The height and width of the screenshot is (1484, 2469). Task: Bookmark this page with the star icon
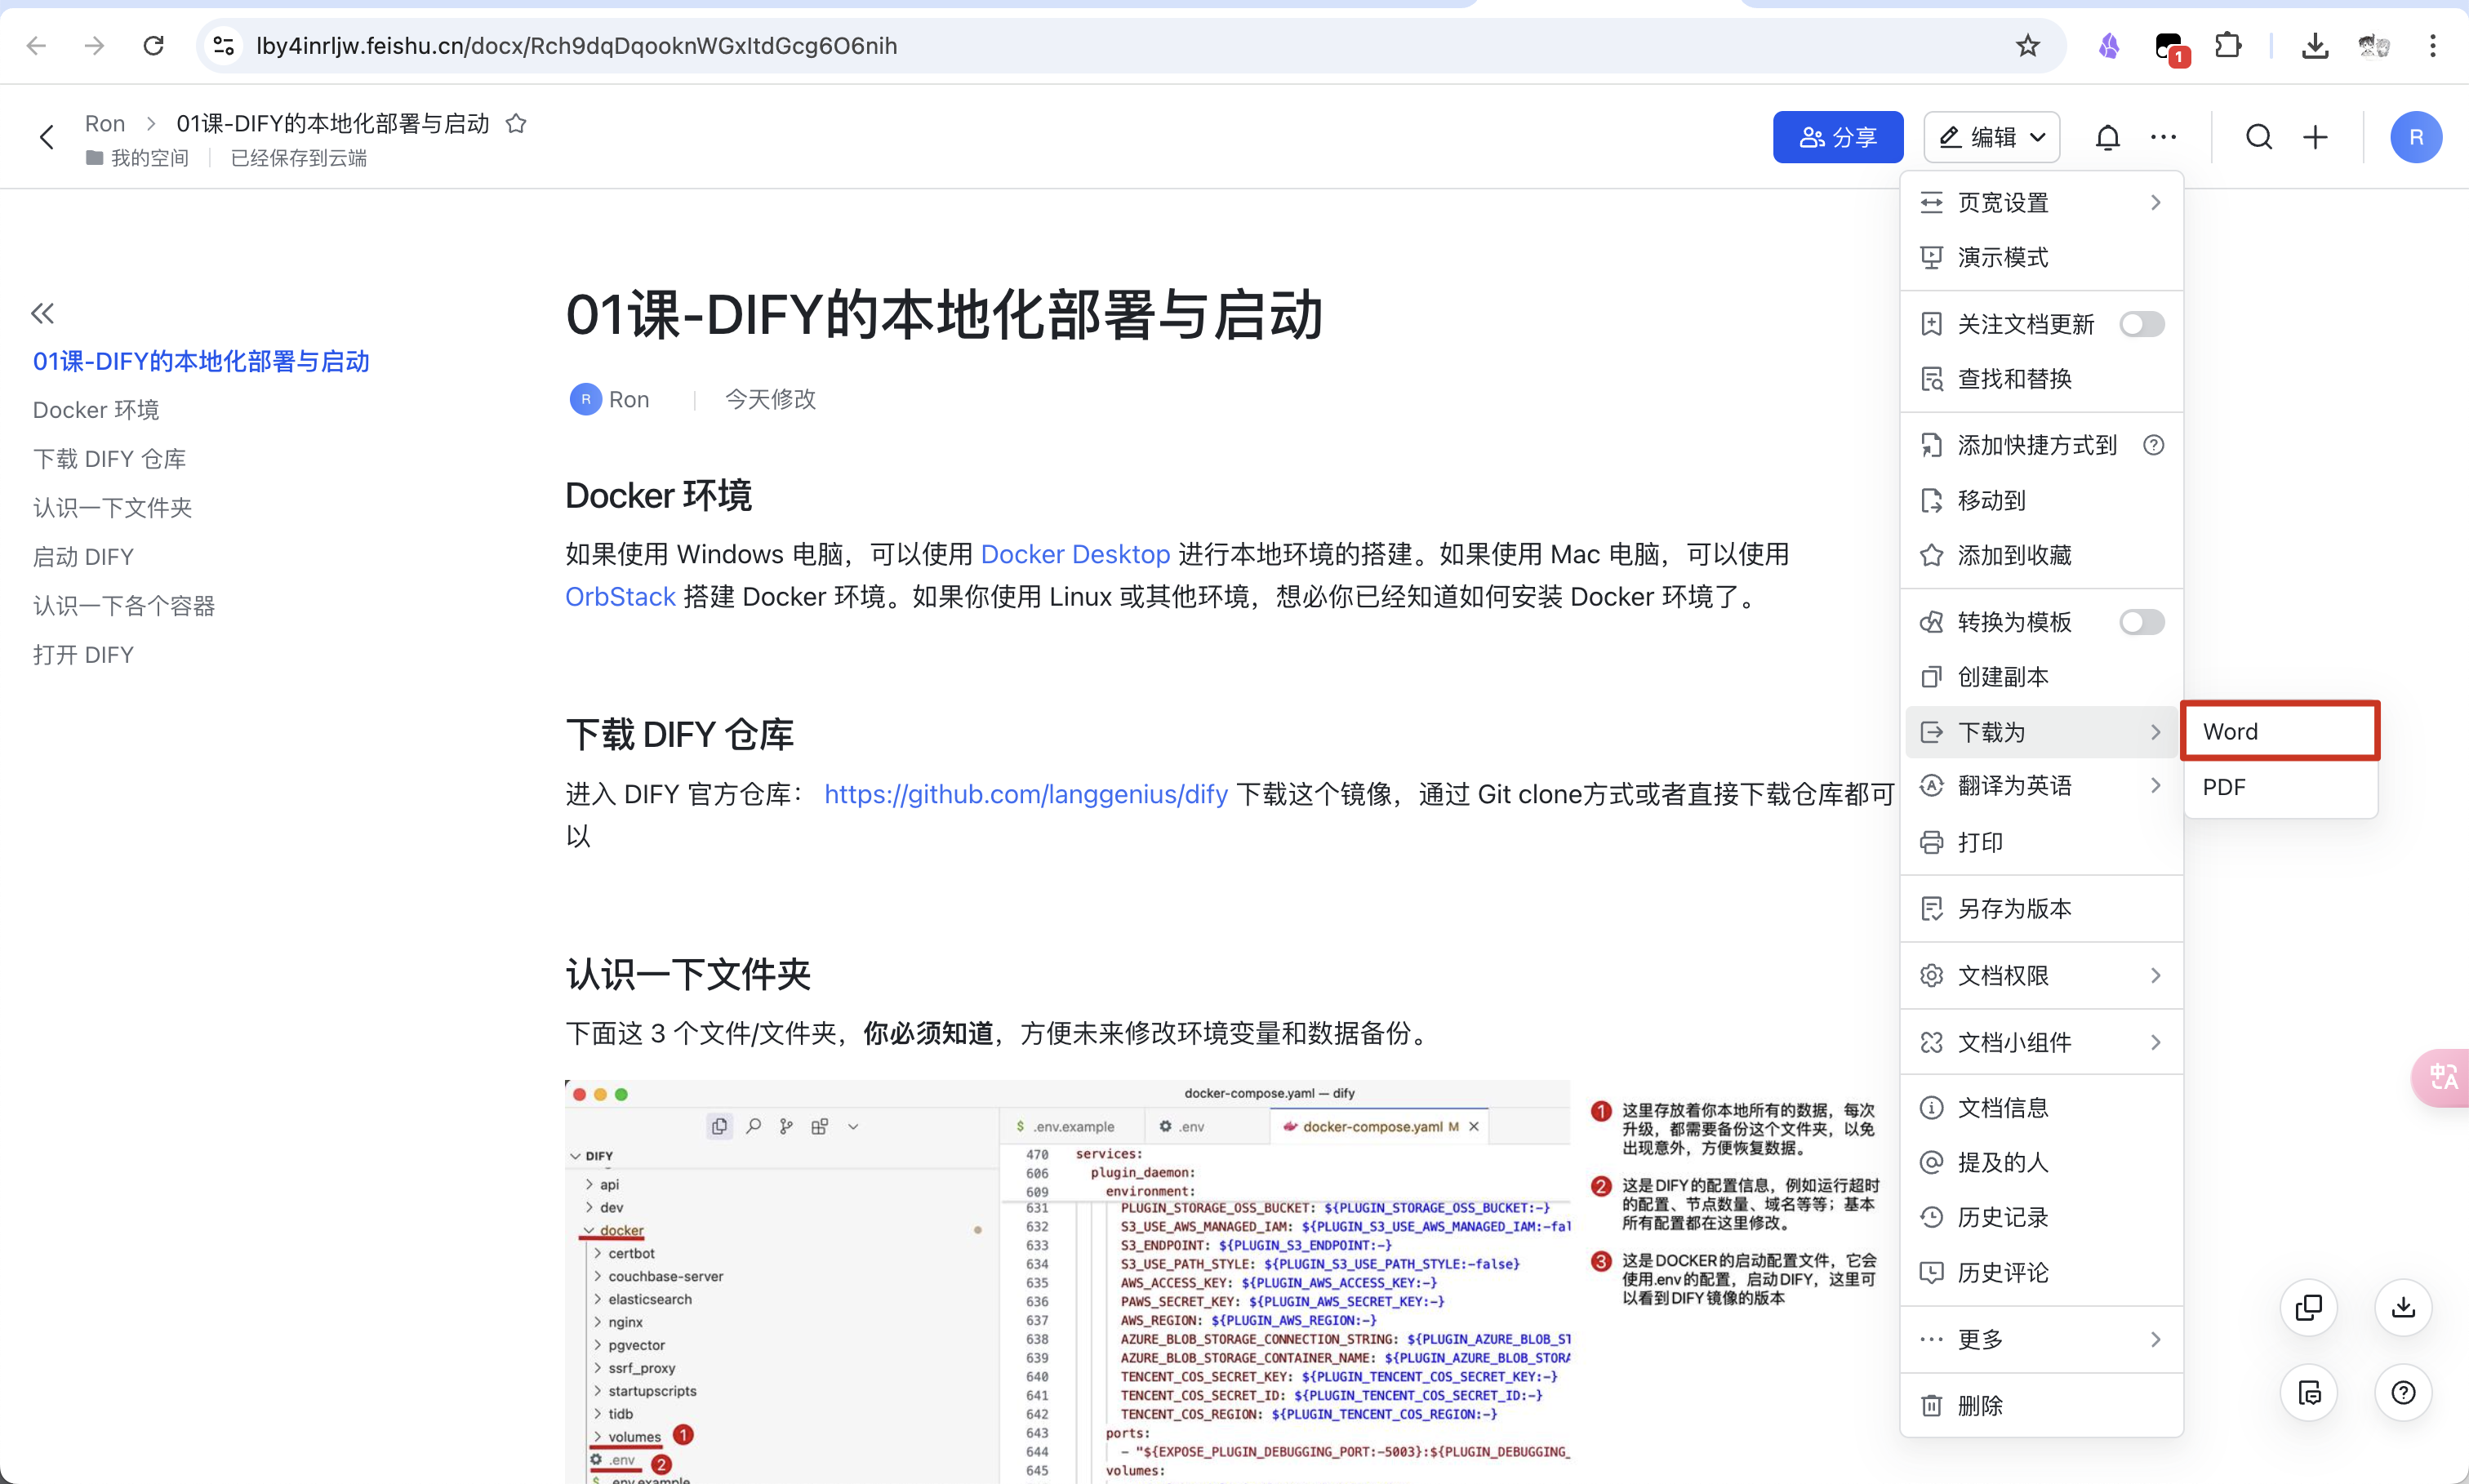point(2027,46)
